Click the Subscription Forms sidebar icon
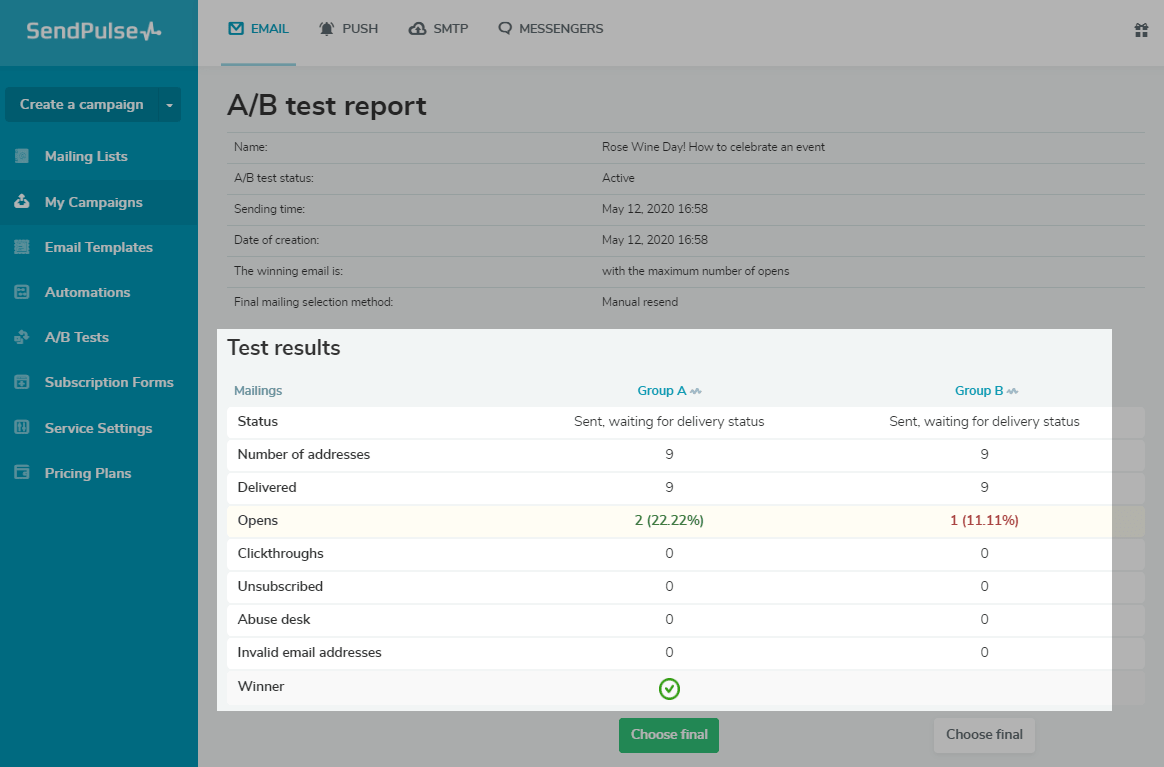The image size is (1164, 767). tap(22, 382)
